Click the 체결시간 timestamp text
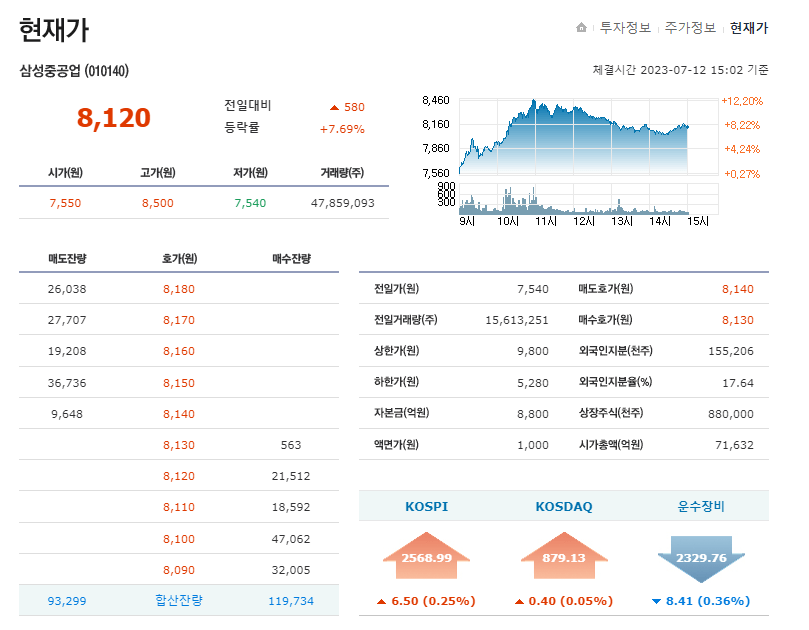This screenshot has height=630, width=809. (x=681, y=70)
